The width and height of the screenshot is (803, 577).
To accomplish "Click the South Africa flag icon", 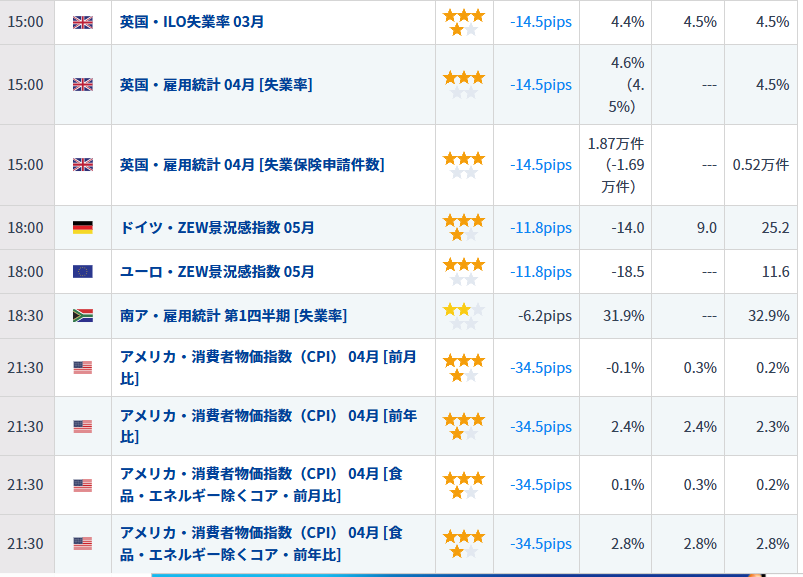I will pos(83,316).
